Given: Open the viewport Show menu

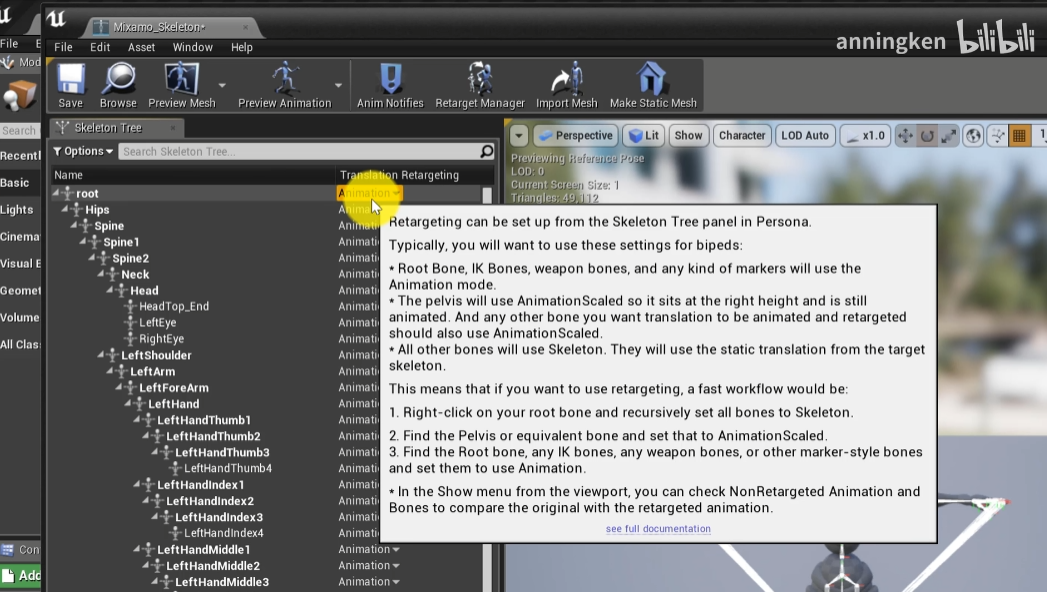Looking at the screenshot, I should pos(688,135).
